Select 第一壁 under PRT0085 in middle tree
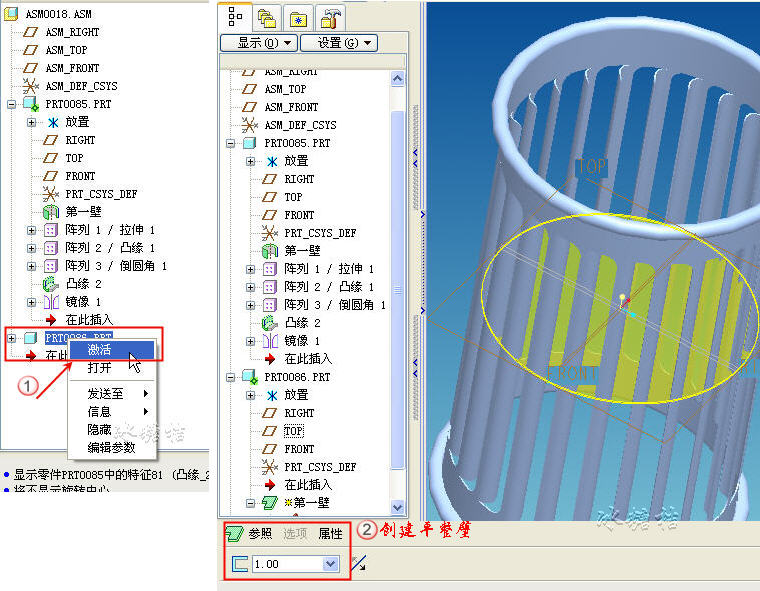This screenshot has width=760, height=591. pos(302,251)
